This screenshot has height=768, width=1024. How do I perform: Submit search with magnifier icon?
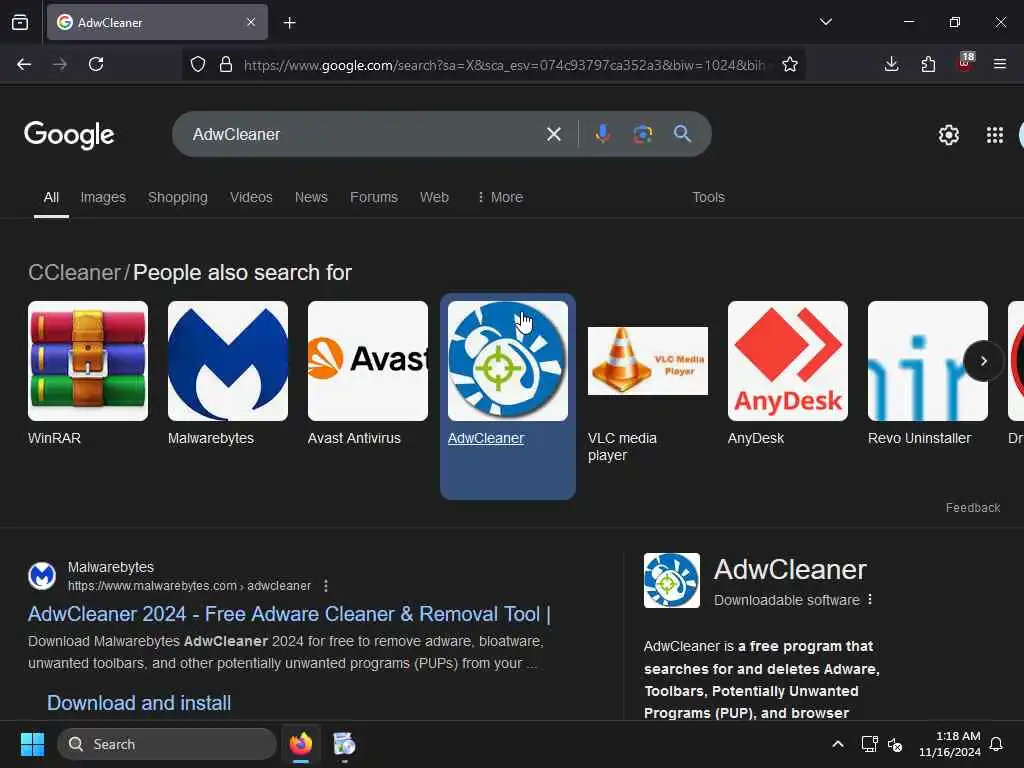click(682, 134)
